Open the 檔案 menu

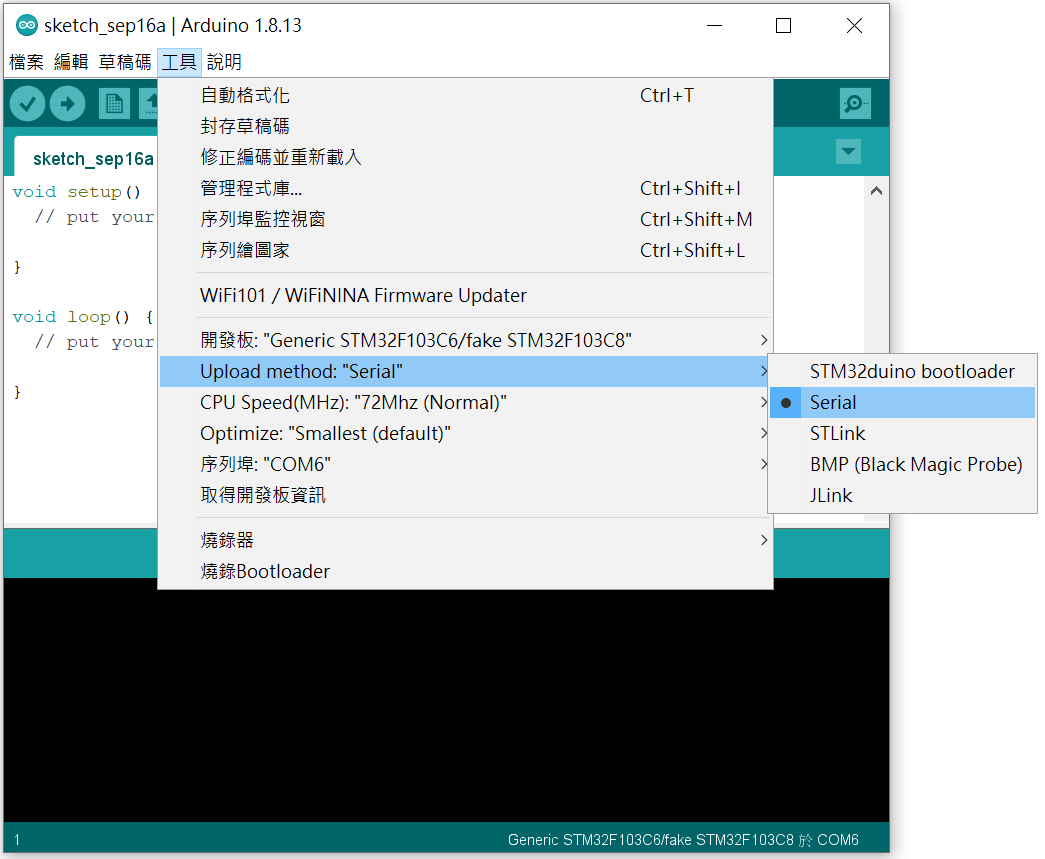tap(26, 62)
